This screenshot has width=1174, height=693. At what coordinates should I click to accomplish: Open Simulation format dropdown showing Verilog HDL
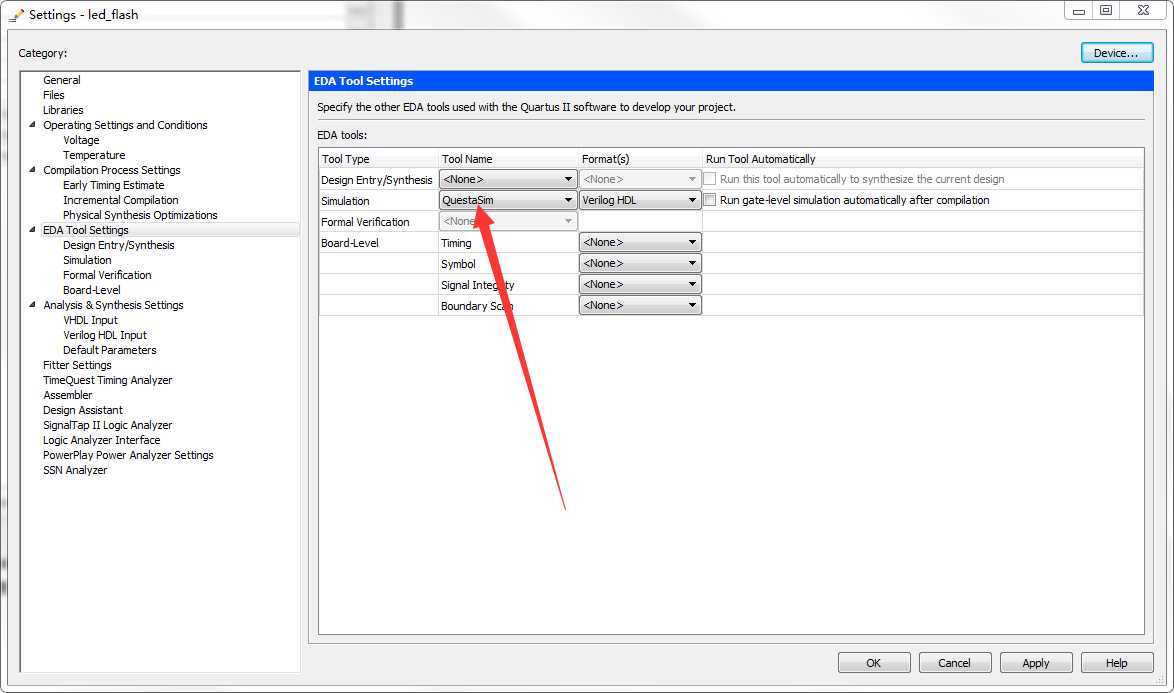(x=639, y=200)
